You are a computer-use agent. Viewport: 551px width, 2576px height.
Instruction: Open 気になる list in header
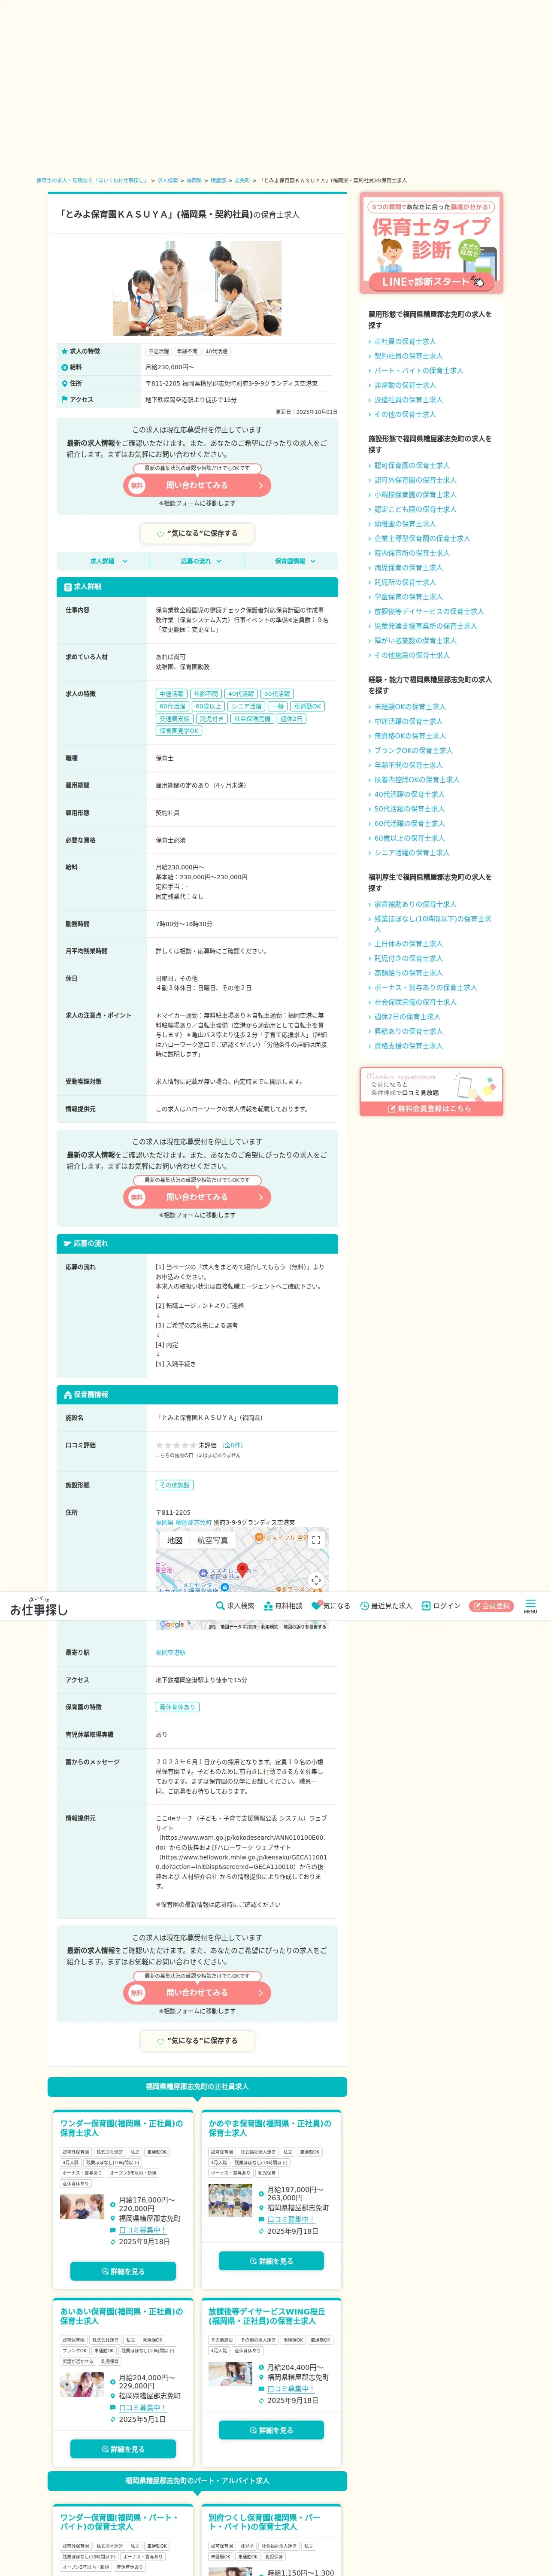pyautogui.click(x=331, y=1606)
